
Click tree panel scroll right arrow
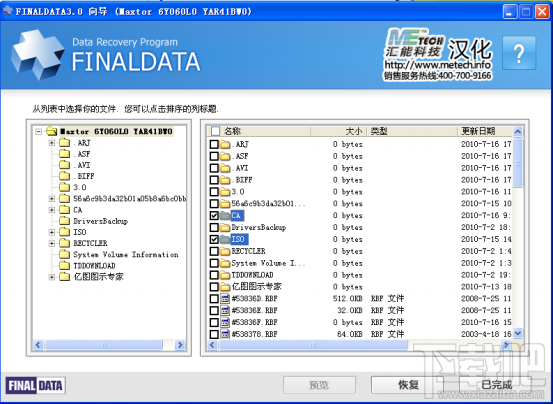click(180, 345)
